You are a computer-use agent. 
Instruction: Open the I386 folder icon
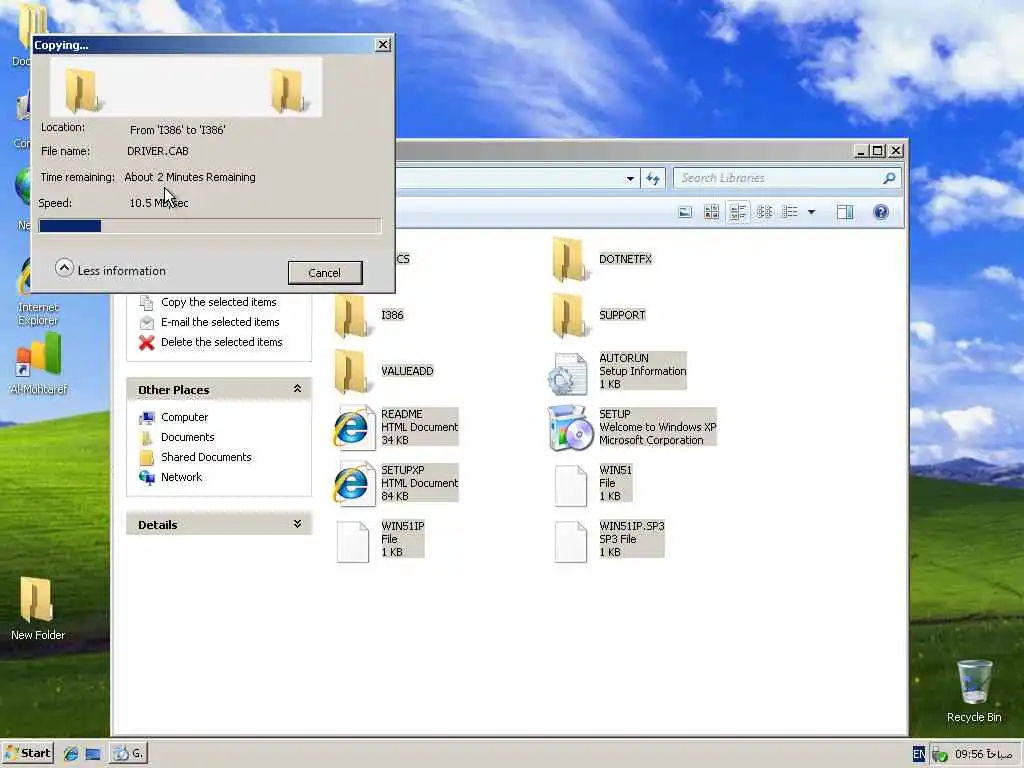pyautogui.click(x=353, y=315)
